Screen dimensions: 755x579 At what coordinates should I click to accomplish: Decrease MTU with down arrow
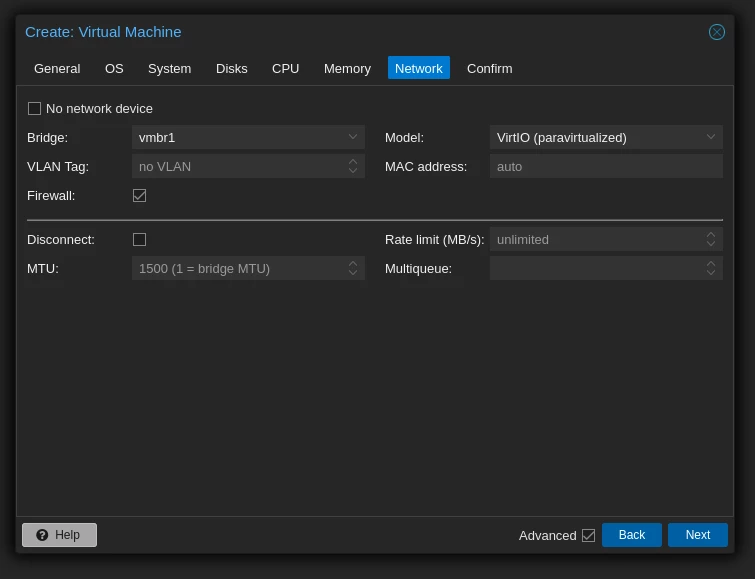[353, 273]
